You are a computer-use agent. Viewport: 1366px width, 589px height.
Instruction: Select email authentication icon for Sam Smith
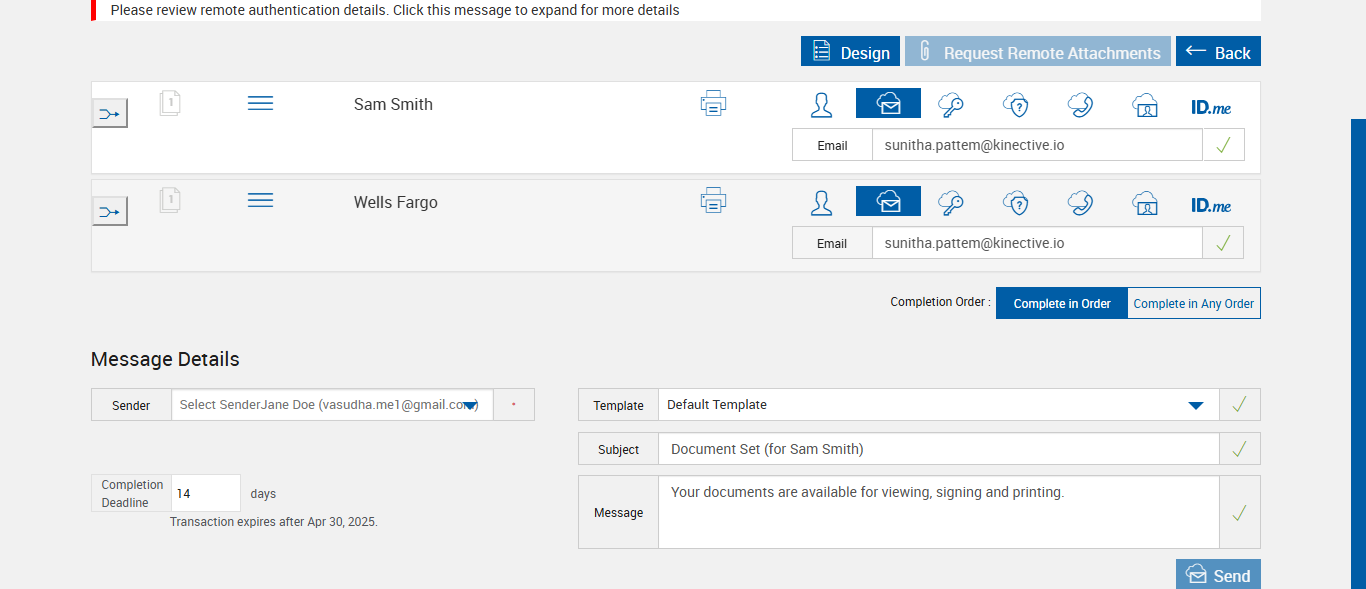pyautogui.click(x=888, y=104)
